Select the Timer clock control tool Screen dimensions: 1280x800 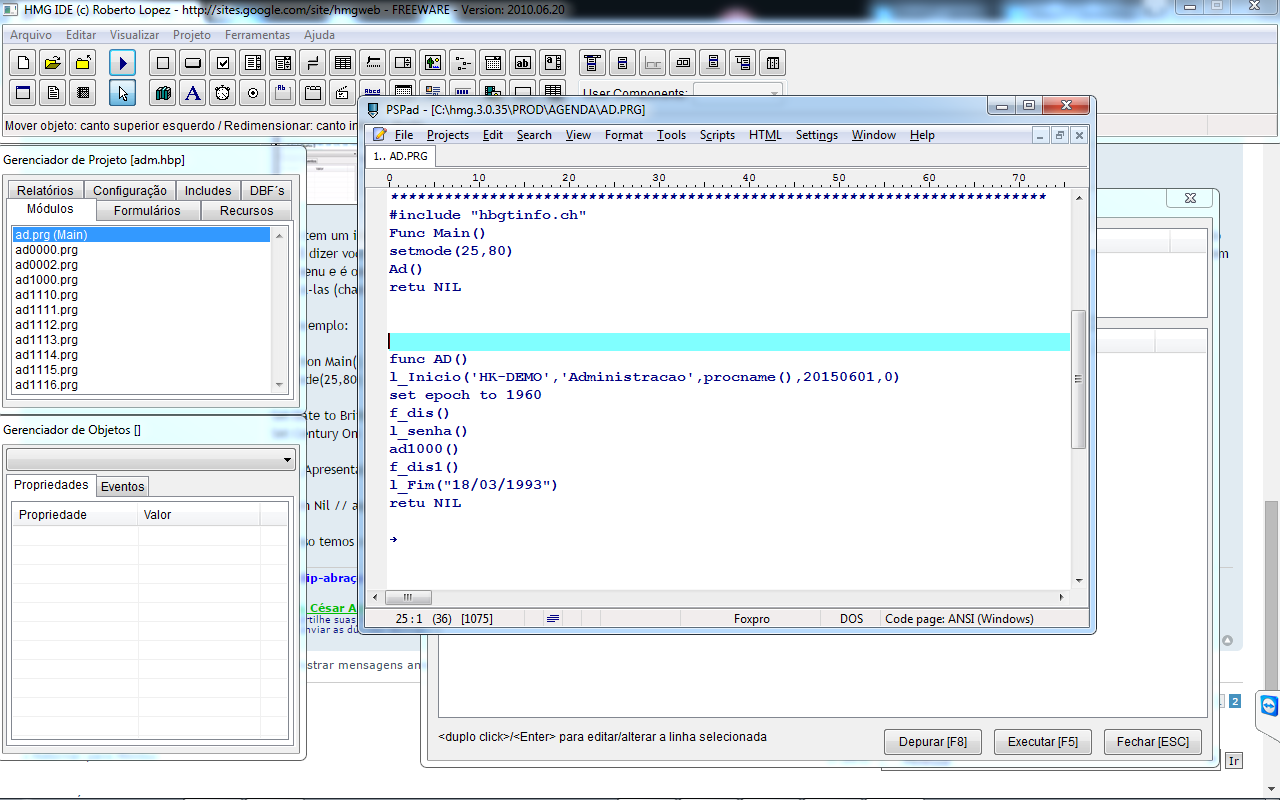coord(223,93)
